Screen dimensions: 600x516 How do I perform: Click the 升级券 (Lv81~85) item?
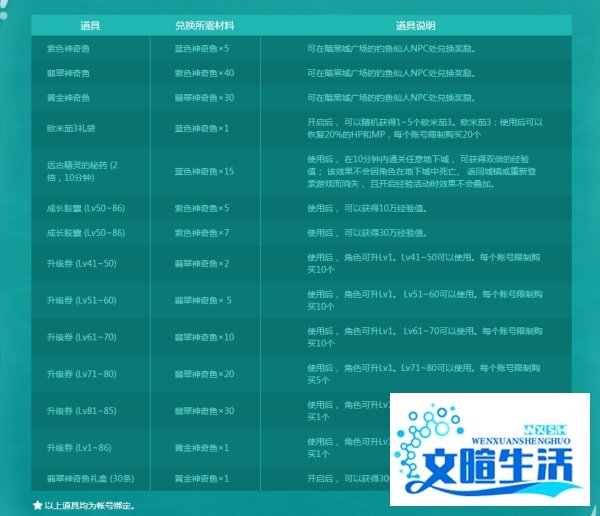pyautogui.click(x=82, y=411)
